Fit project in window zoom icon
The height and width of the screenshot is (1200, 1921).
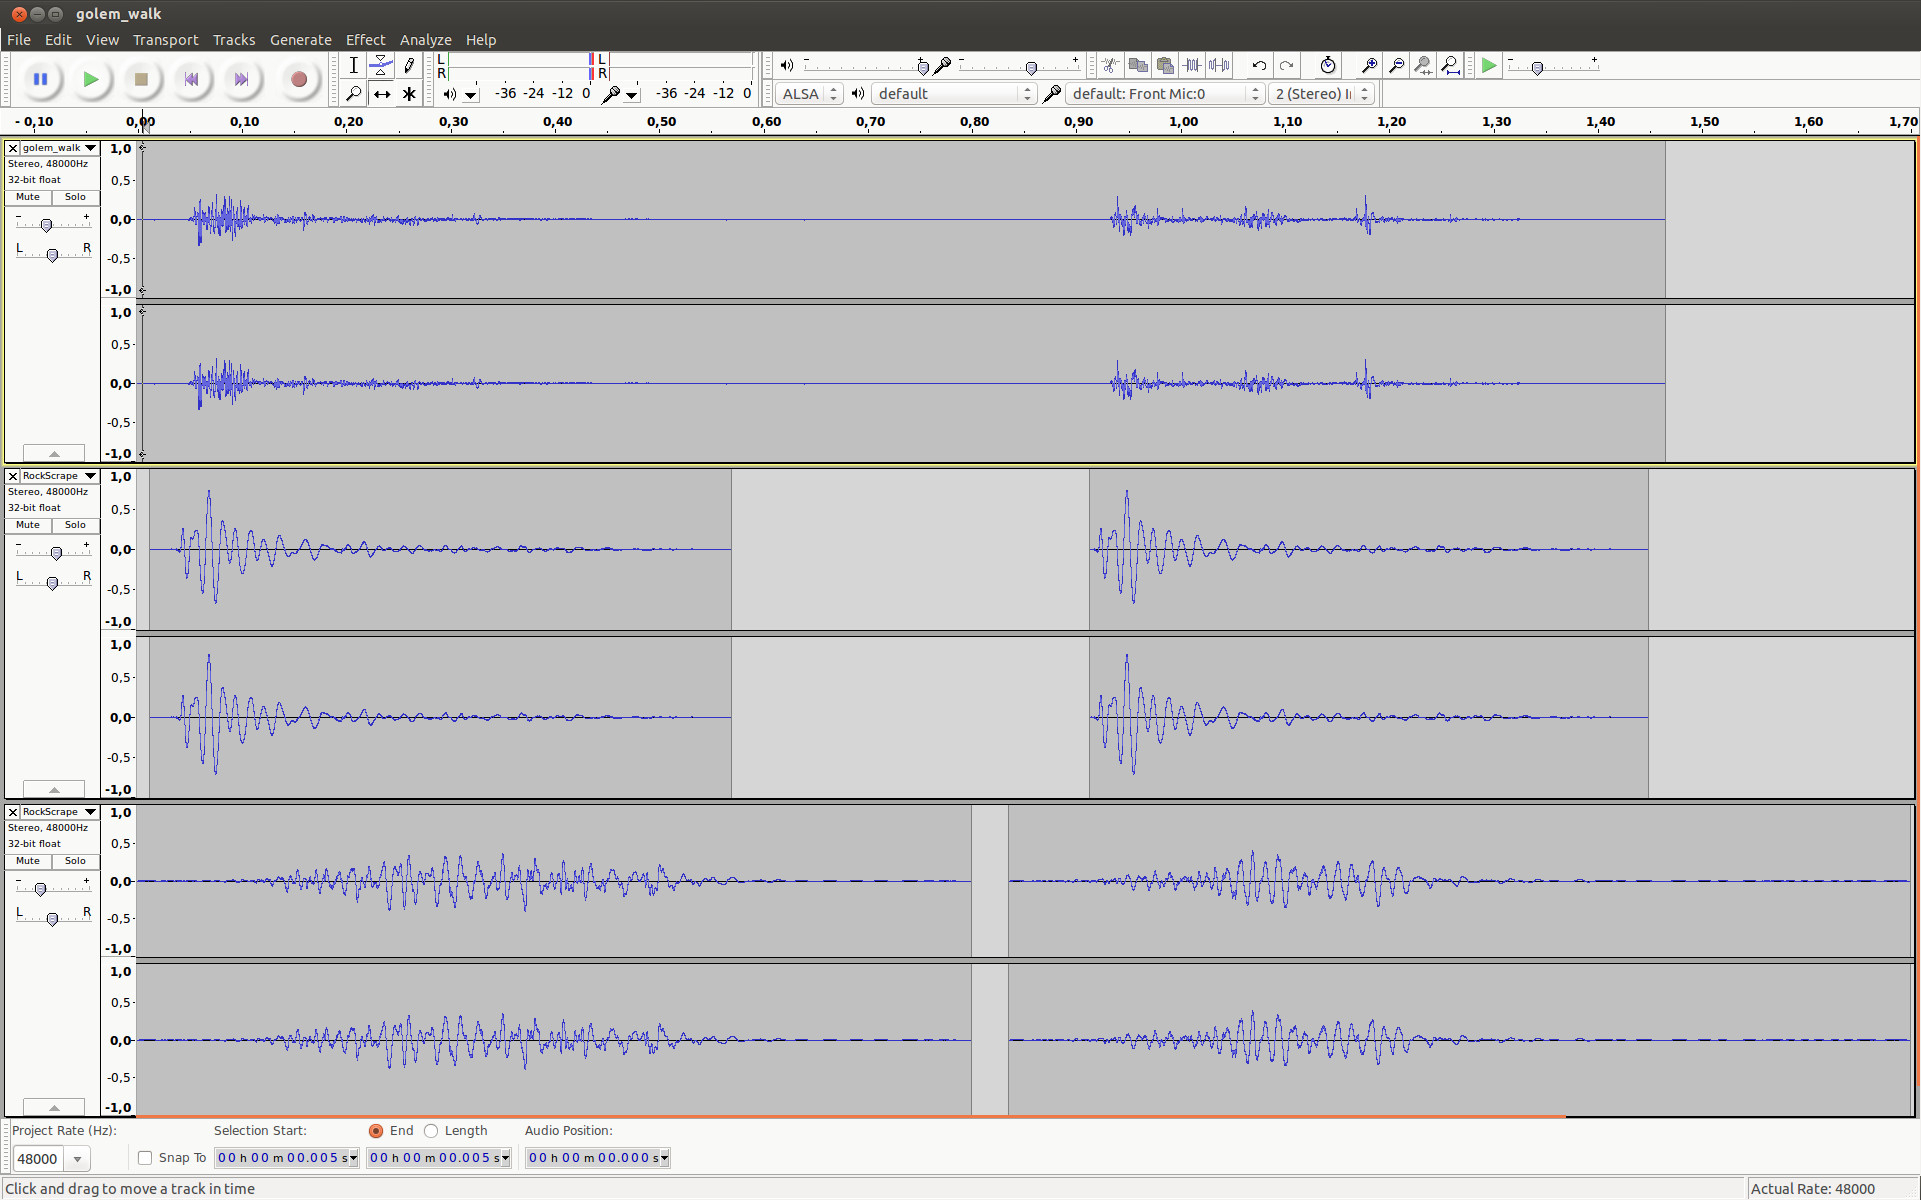pyautogui.click(x=1450, y=66)
